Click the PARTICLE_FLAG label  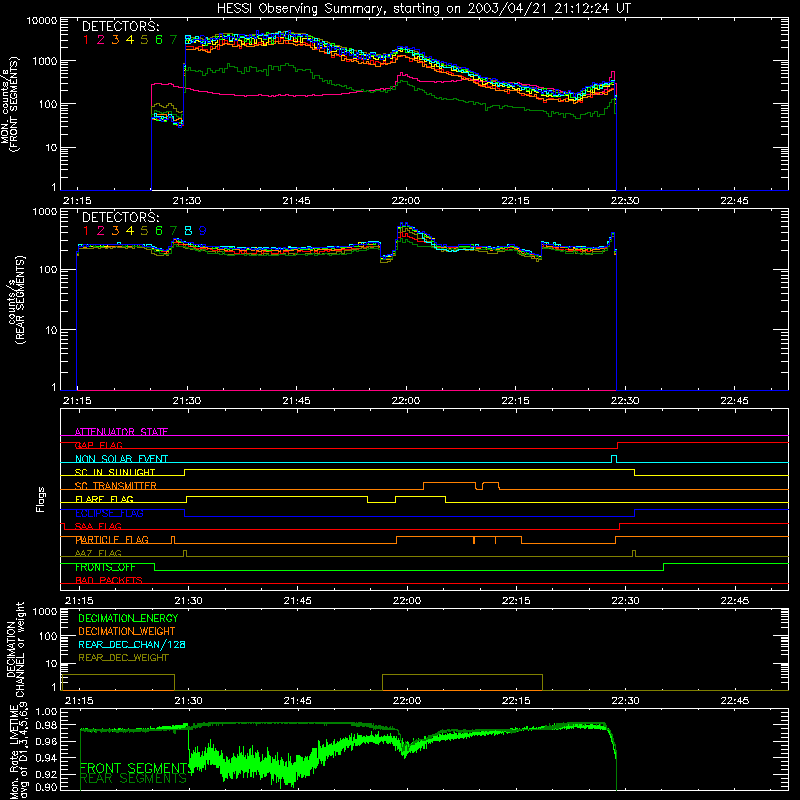(x=112, y=539)
